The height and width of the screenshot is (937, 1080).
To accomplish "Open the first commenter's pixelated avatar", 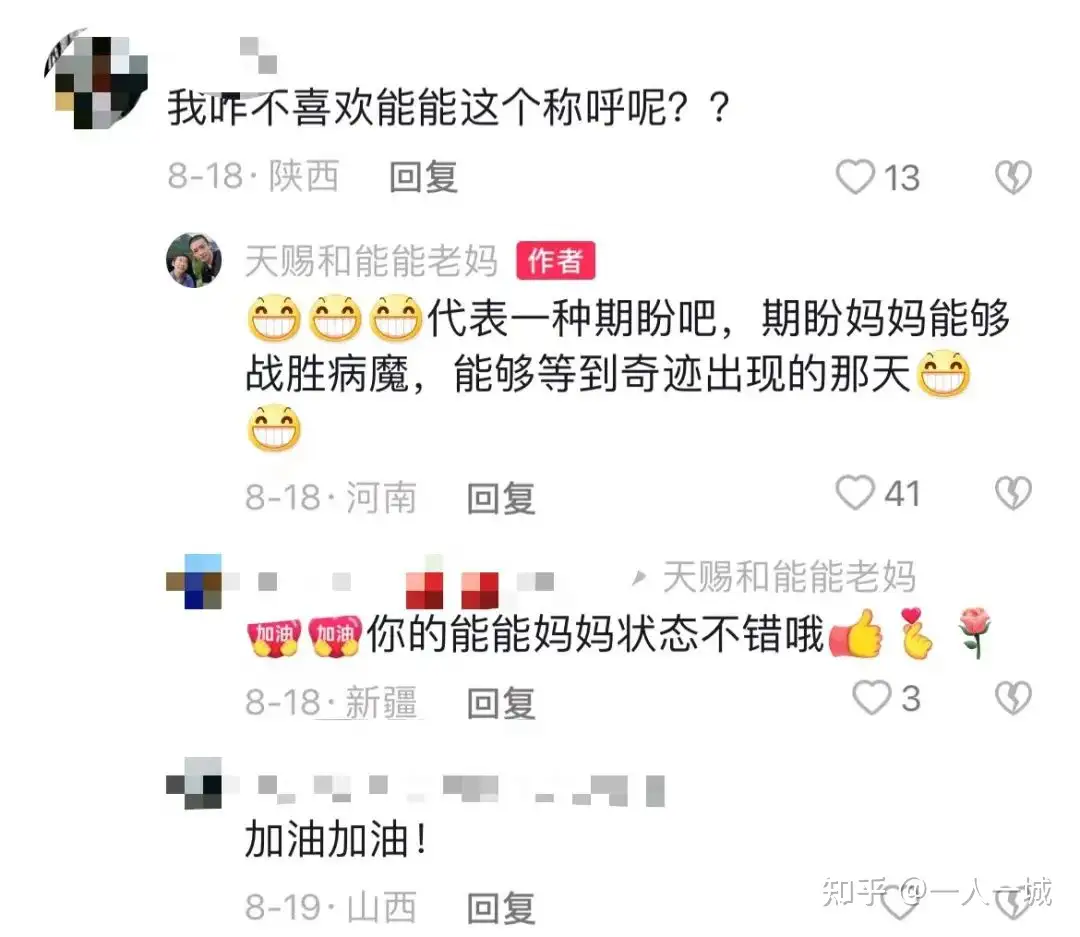I will pos(96,79).
